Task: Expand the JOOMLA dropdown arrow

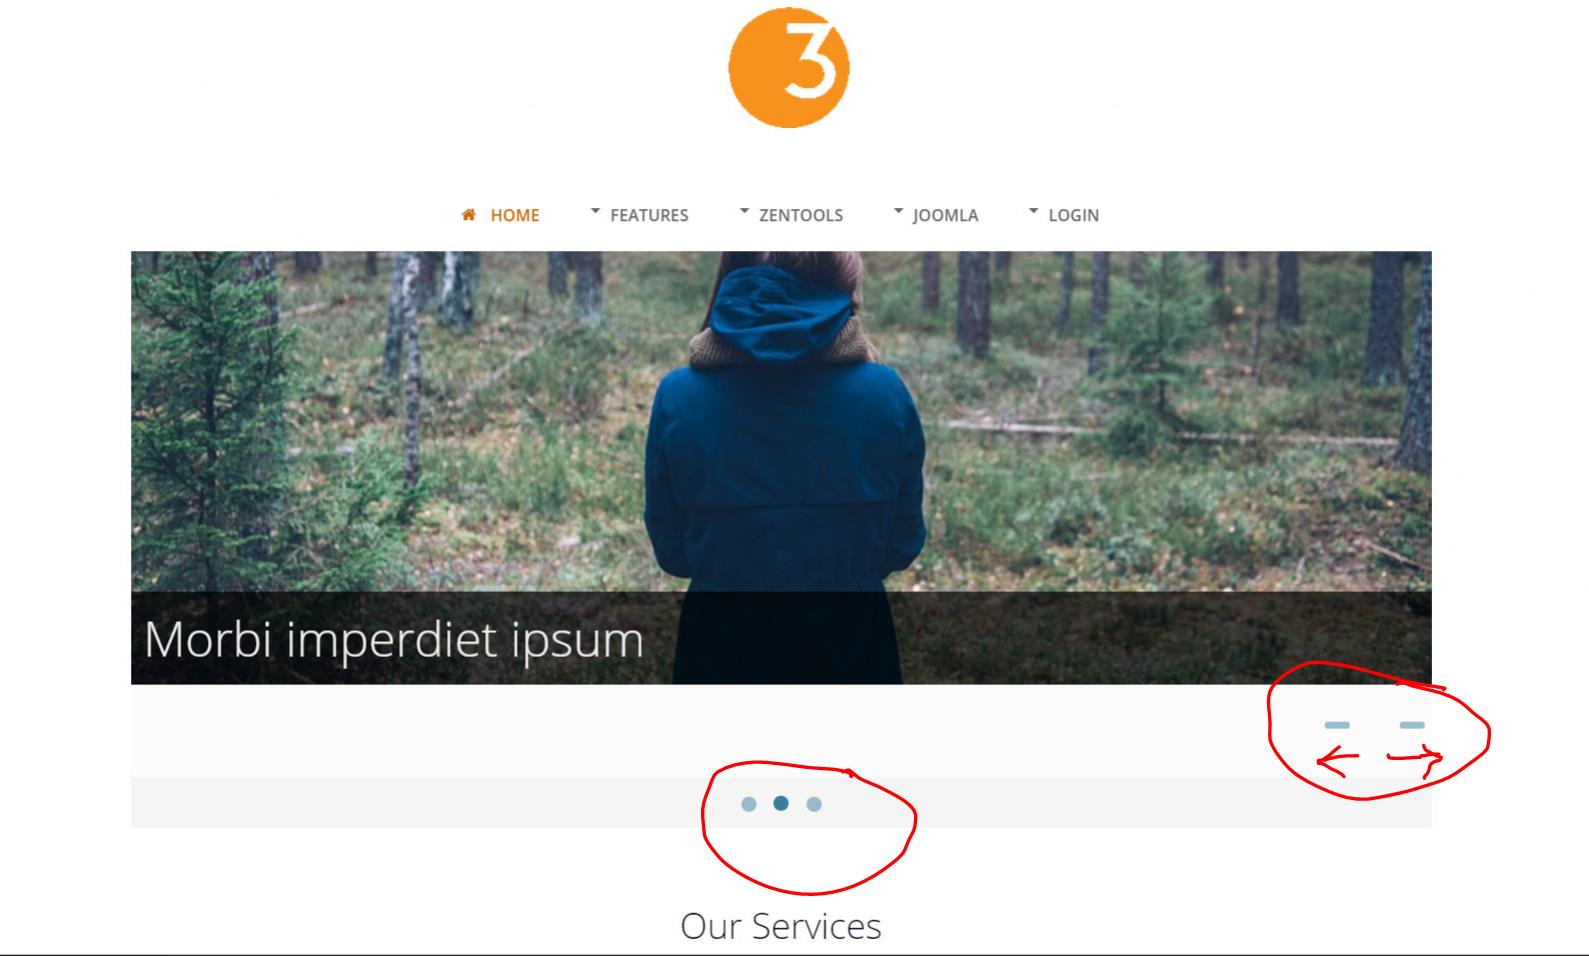Action: coord(898,211)
